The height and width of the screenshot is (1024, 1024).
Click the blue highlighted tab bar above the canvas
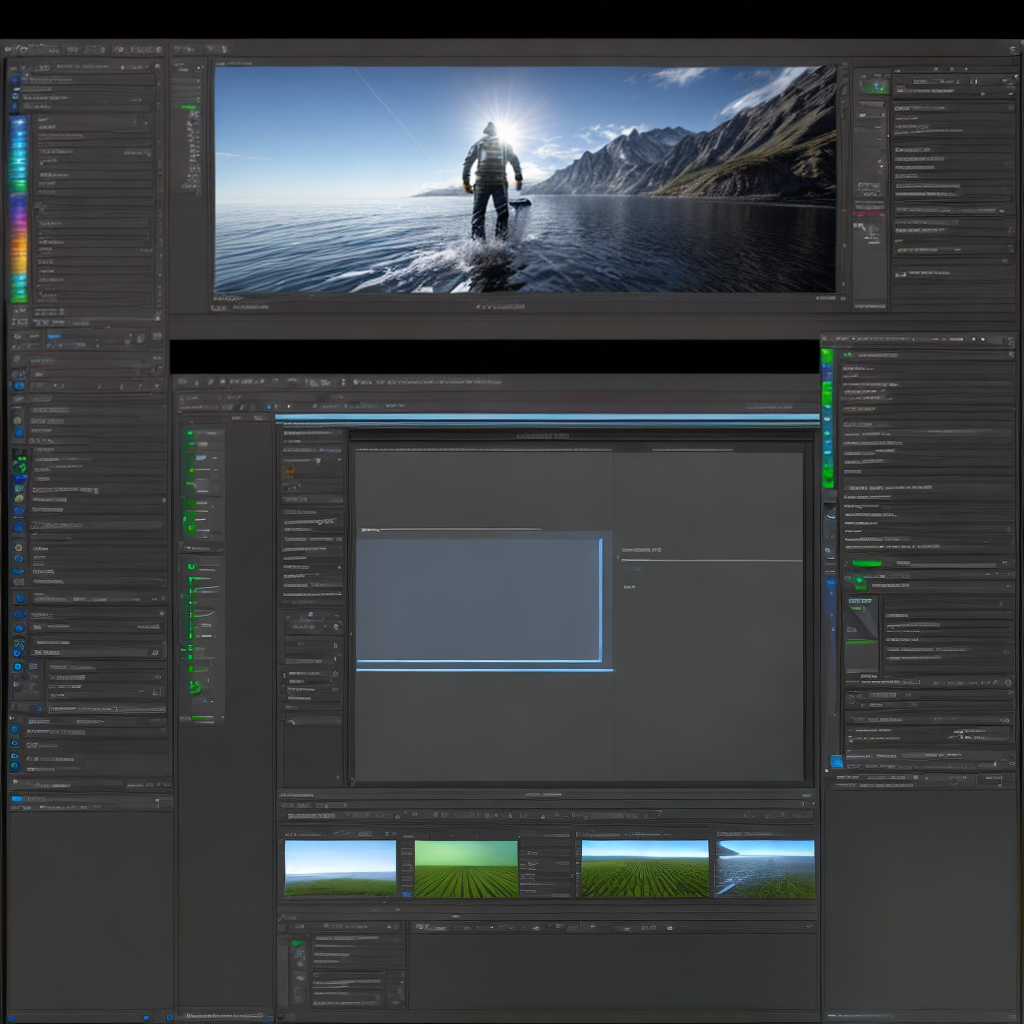(547, 418)
